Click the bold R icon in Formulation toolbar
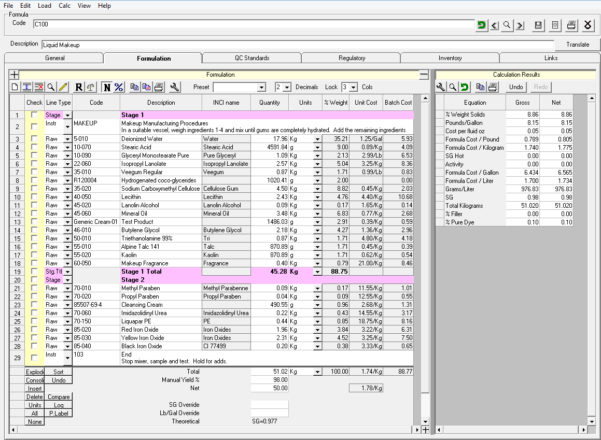601x440 pixels. coord(80,87)
